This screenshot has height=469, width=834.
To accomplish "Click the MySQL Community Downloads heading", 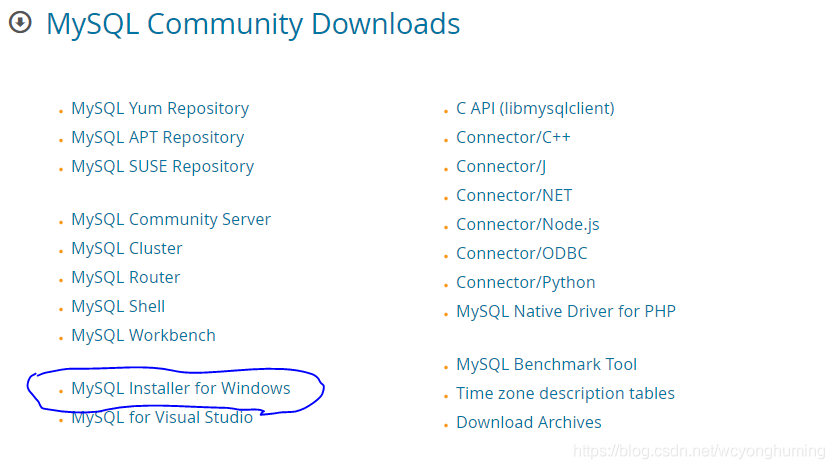I will [253, 24].
